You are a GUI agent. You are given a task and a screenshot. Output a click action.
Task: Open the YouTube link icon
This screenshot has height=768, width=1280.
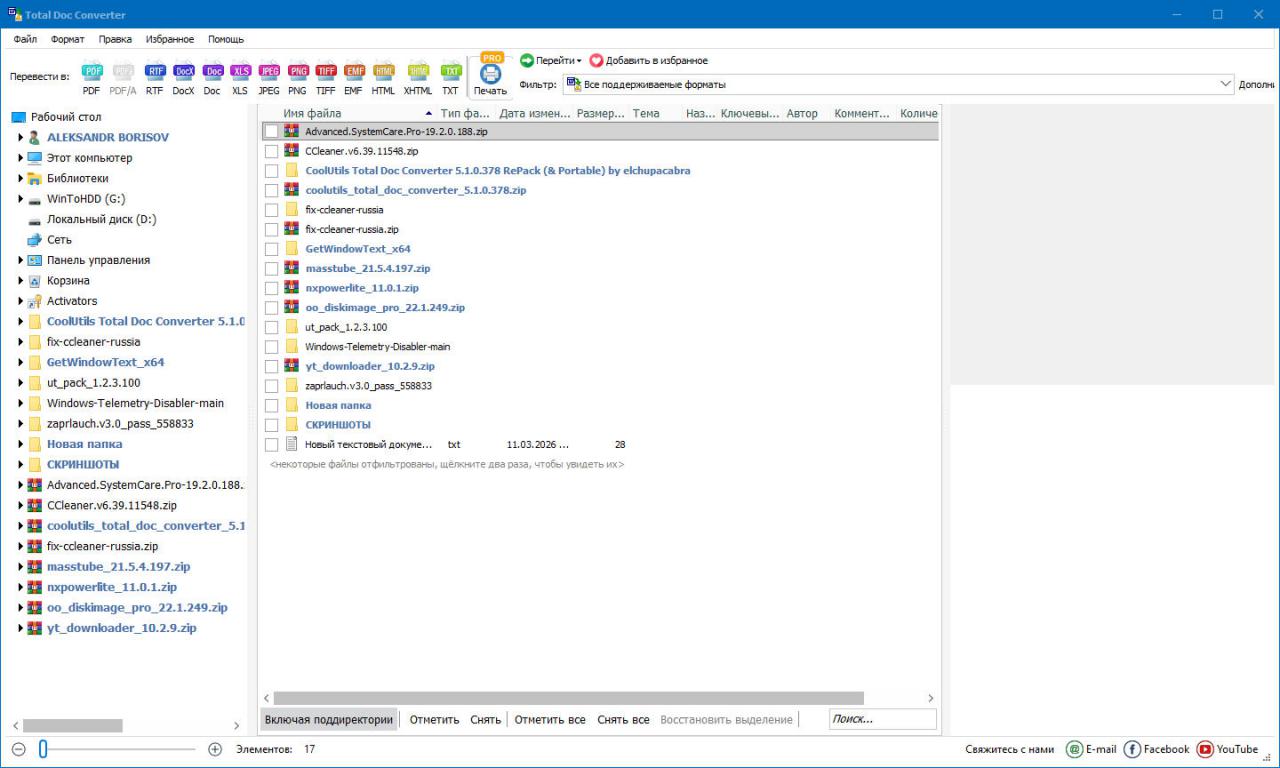pyautogui.click(x=1205, y=749)
